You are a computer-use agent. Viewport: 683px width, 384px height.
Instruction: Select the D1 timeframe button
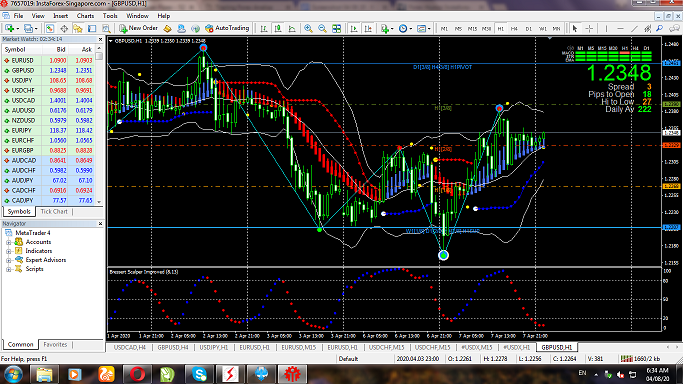528,29
